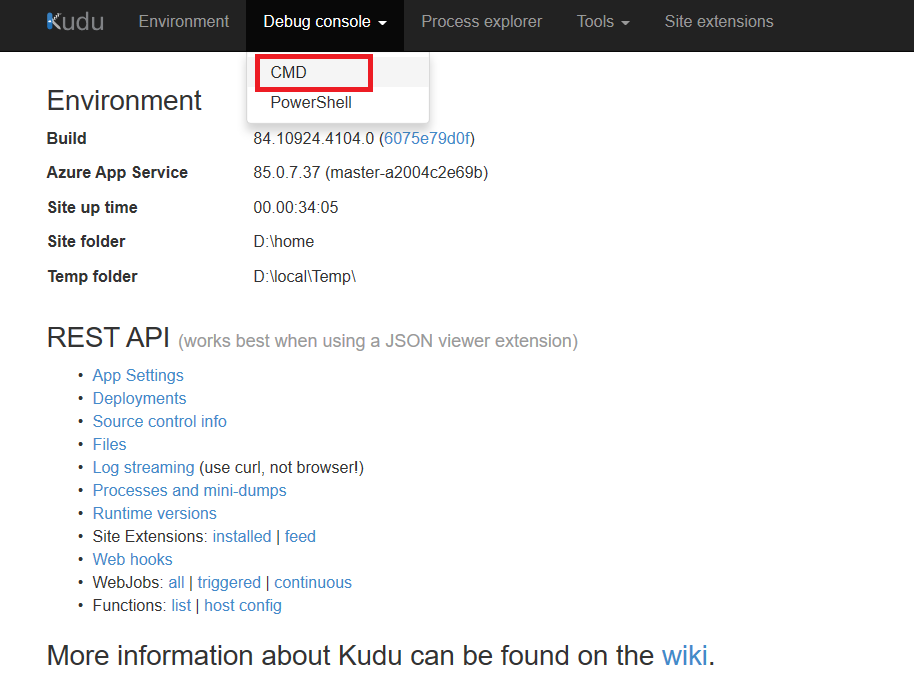The image size is (914, 687).
Task: Open Site extensions page
Action: pyautogui.click(x=719, y=22)
